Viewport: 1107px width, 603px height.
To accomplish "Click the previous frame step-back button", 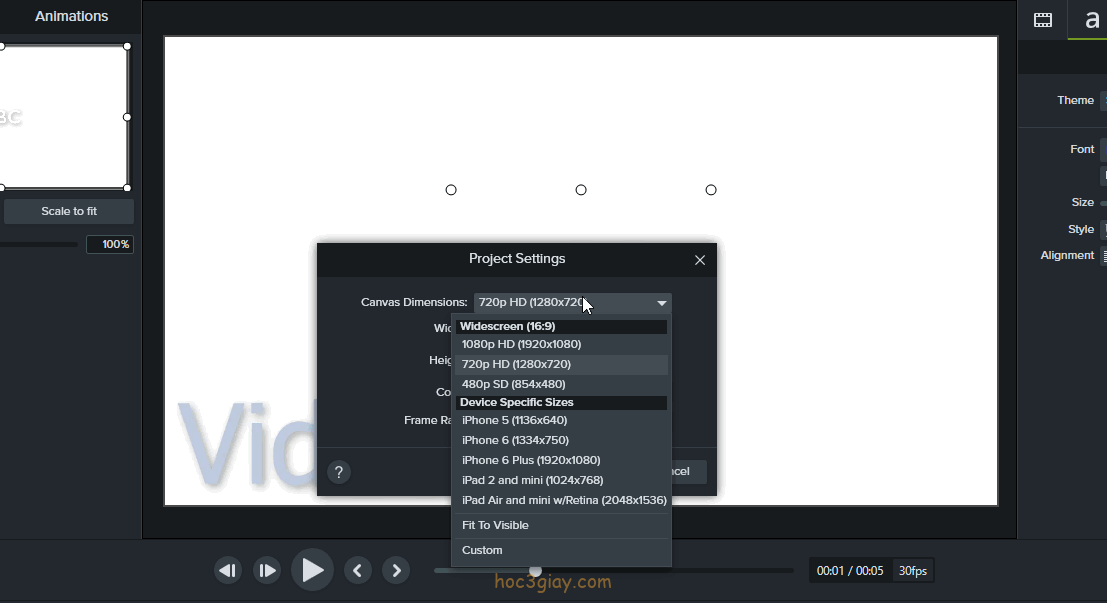I will coord(228,570).
